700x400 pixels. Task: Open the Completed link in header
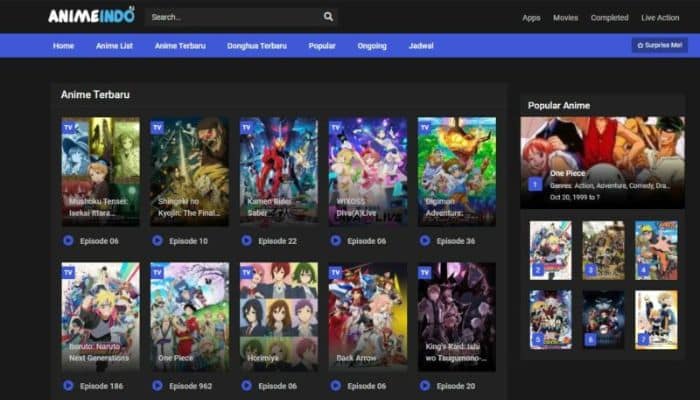coord(609,18)
